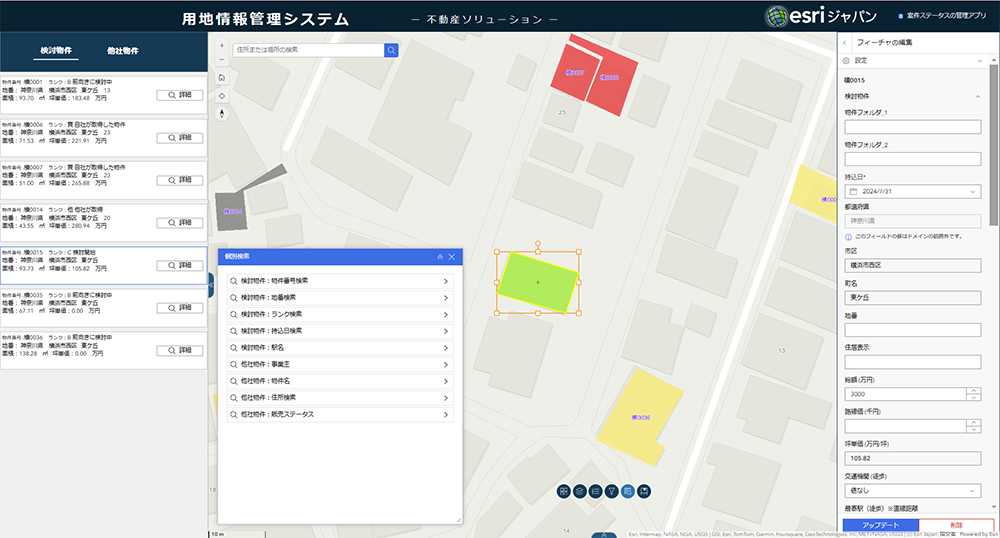1000x538 pixels.
Task: Open the filter funnel tool
Action: [x=611, y=491]
